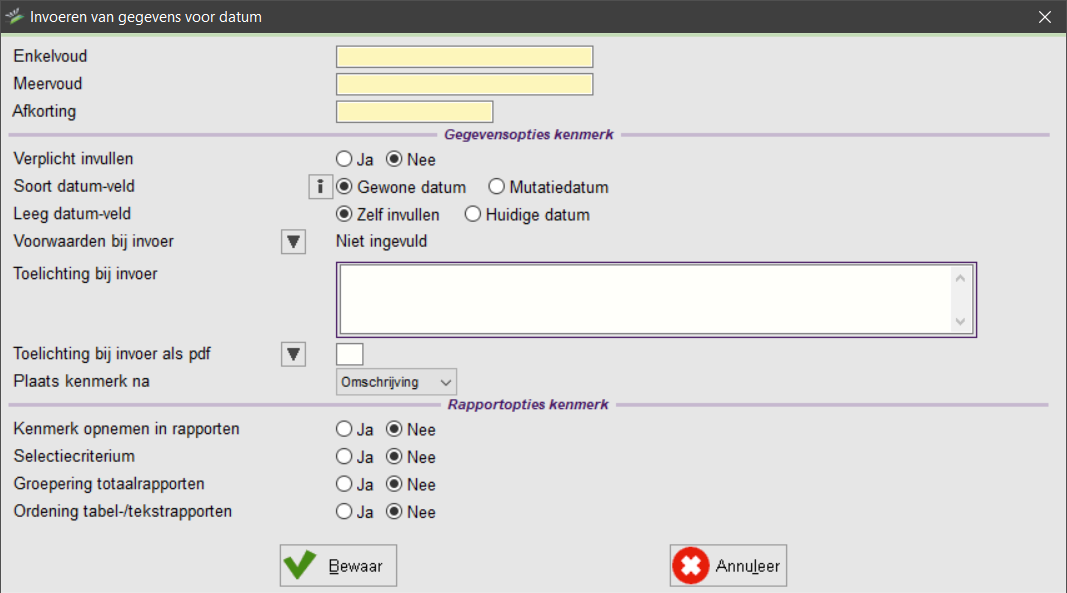
Task: Click the Enkelvoud input field
Action: tap(464, 57)
